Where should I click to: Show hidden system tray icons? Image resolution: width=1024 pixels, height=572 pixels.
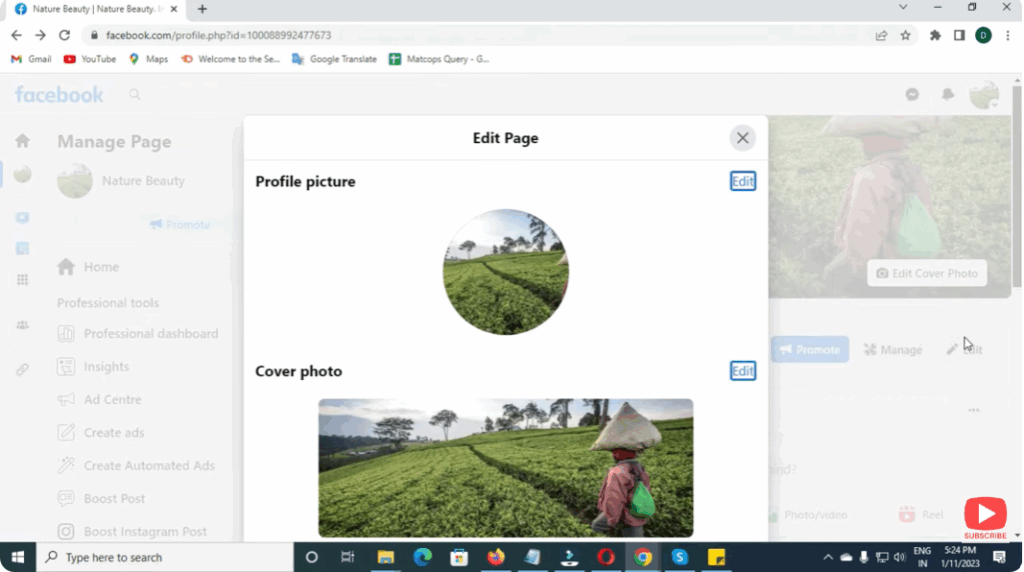click(x=828, y=557)
